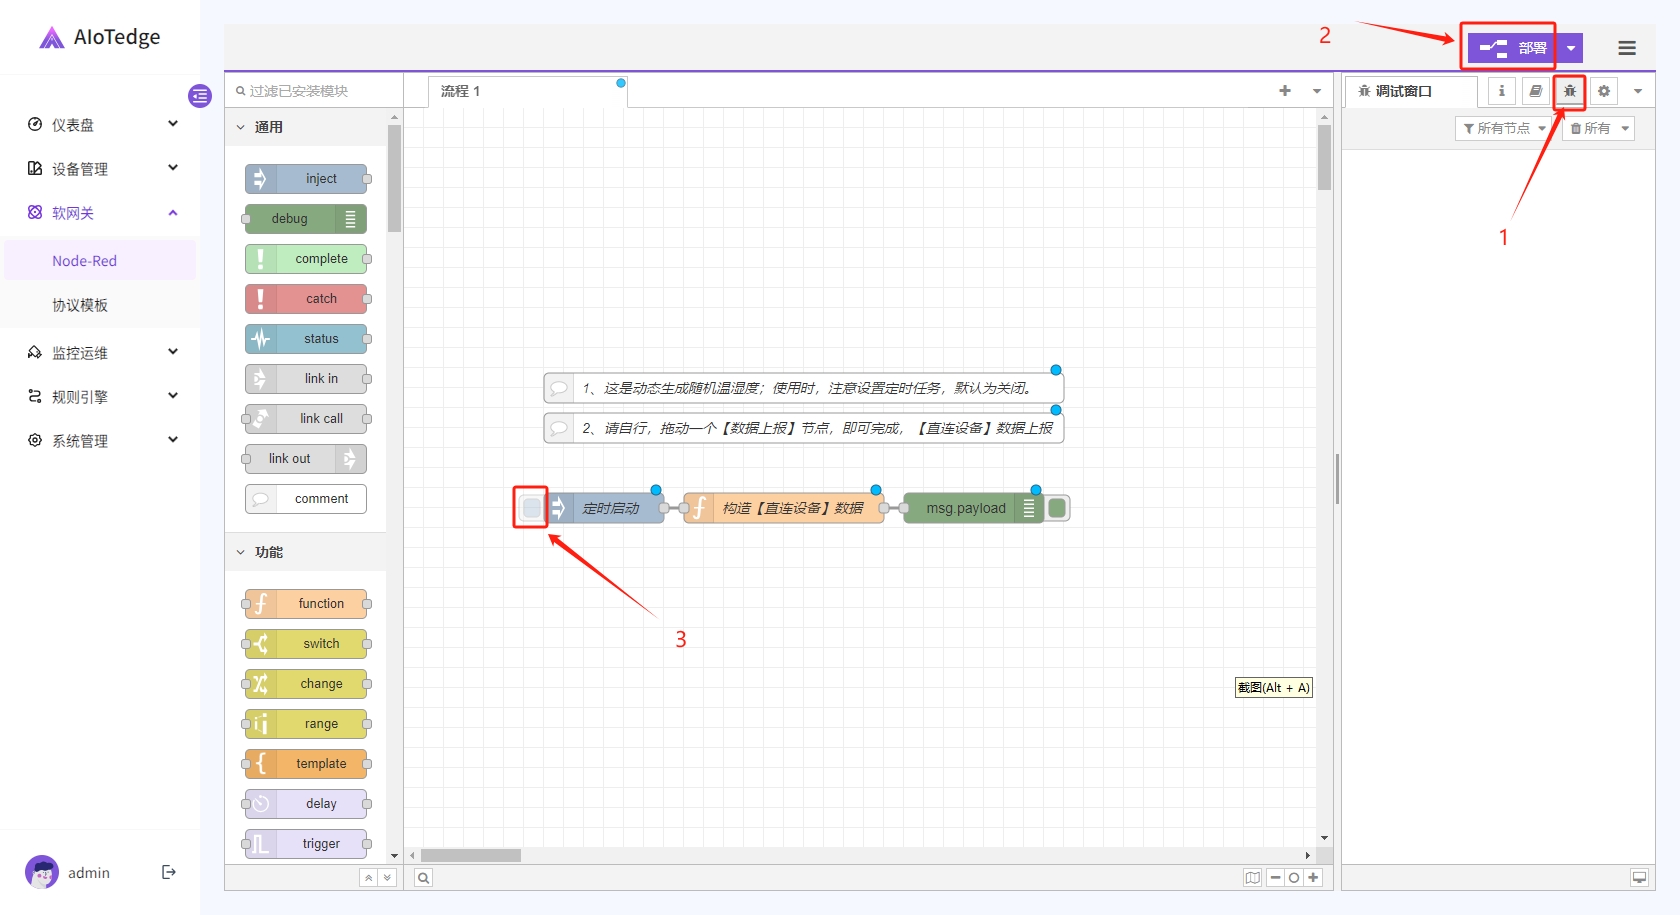Toggle the navigator map icon
The image size is (1680, 915).
pyautogui.click(x=1252, y=878)
